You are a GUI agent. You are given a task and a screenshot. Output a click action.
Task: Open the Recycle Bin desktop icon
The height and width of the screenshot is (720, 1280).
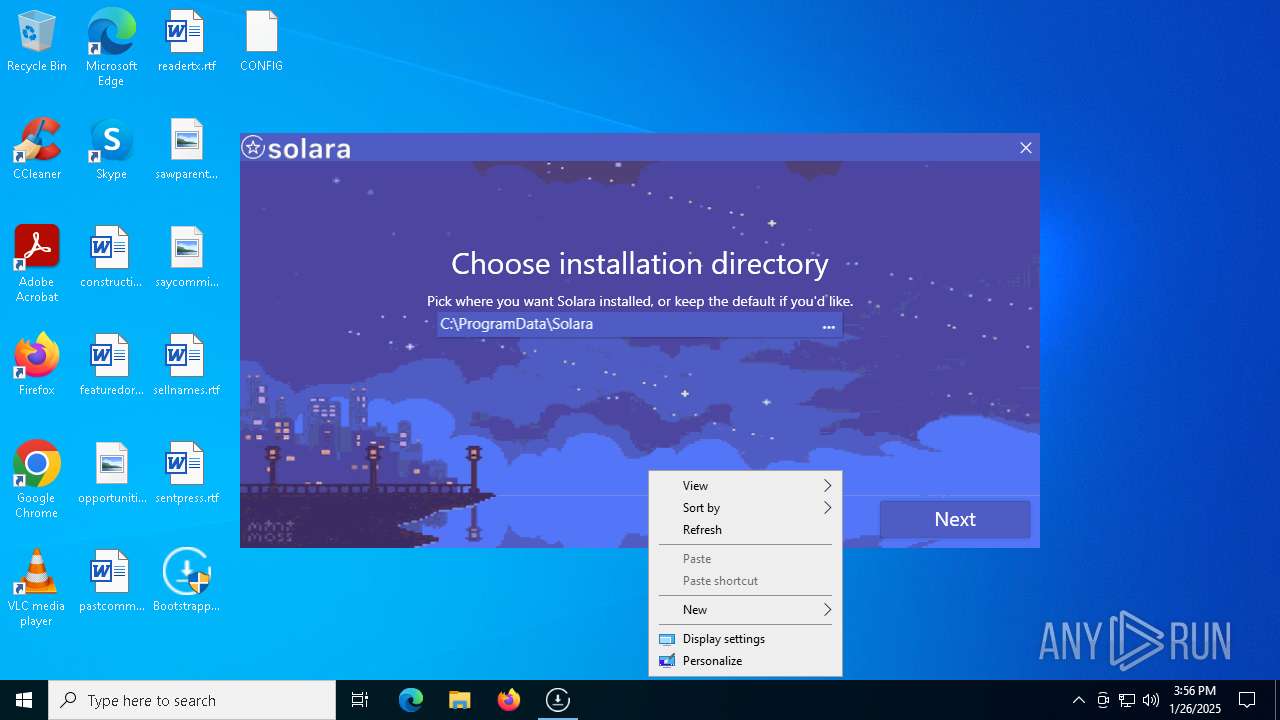point(37,42)
